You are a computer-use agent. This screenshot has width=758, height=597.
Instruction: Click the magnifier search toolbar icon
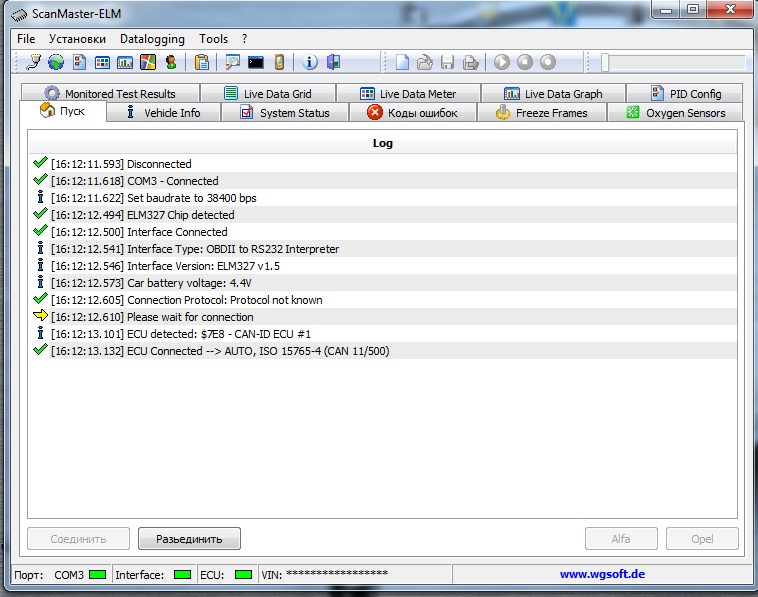coord(233,62)
